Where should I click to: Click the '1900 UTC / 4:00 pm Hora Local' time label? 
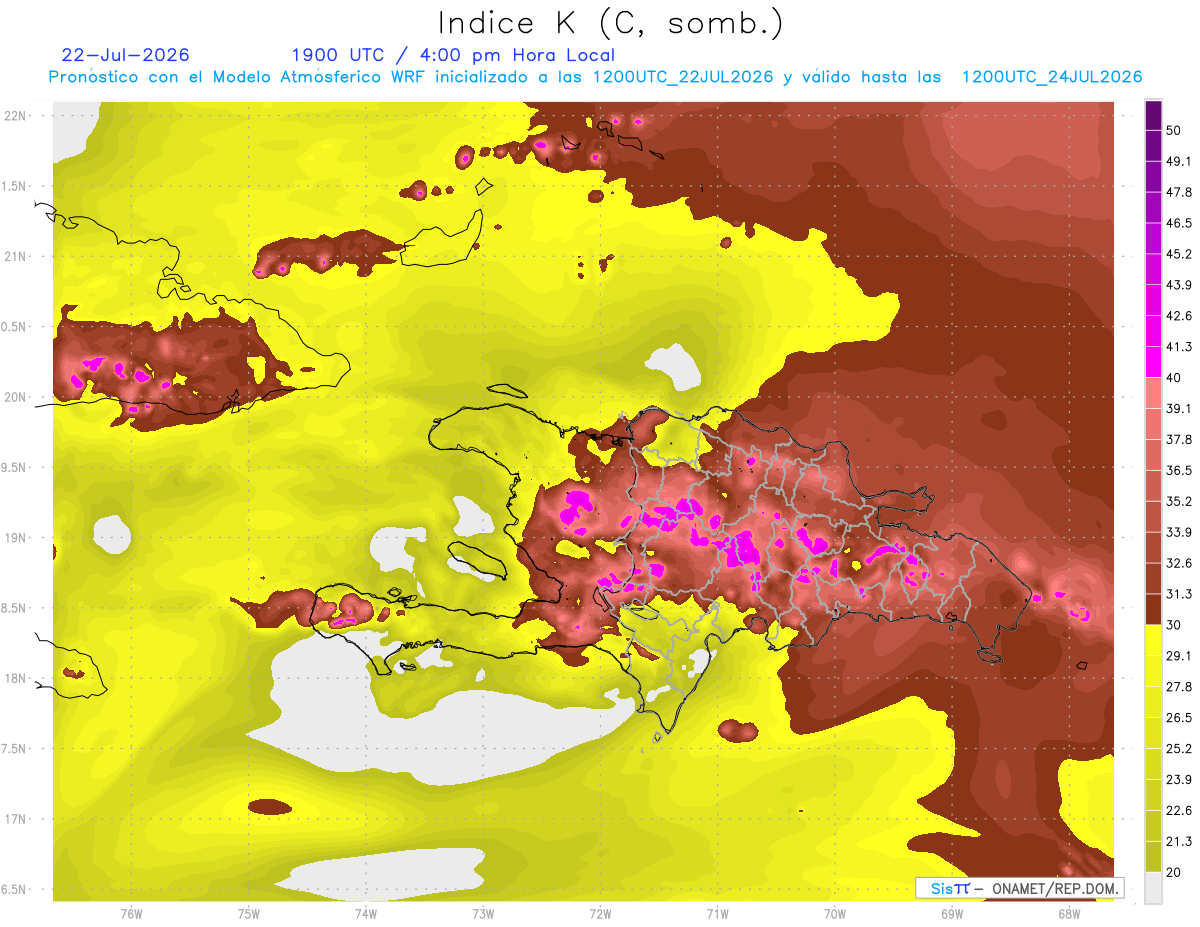point(453,55)
